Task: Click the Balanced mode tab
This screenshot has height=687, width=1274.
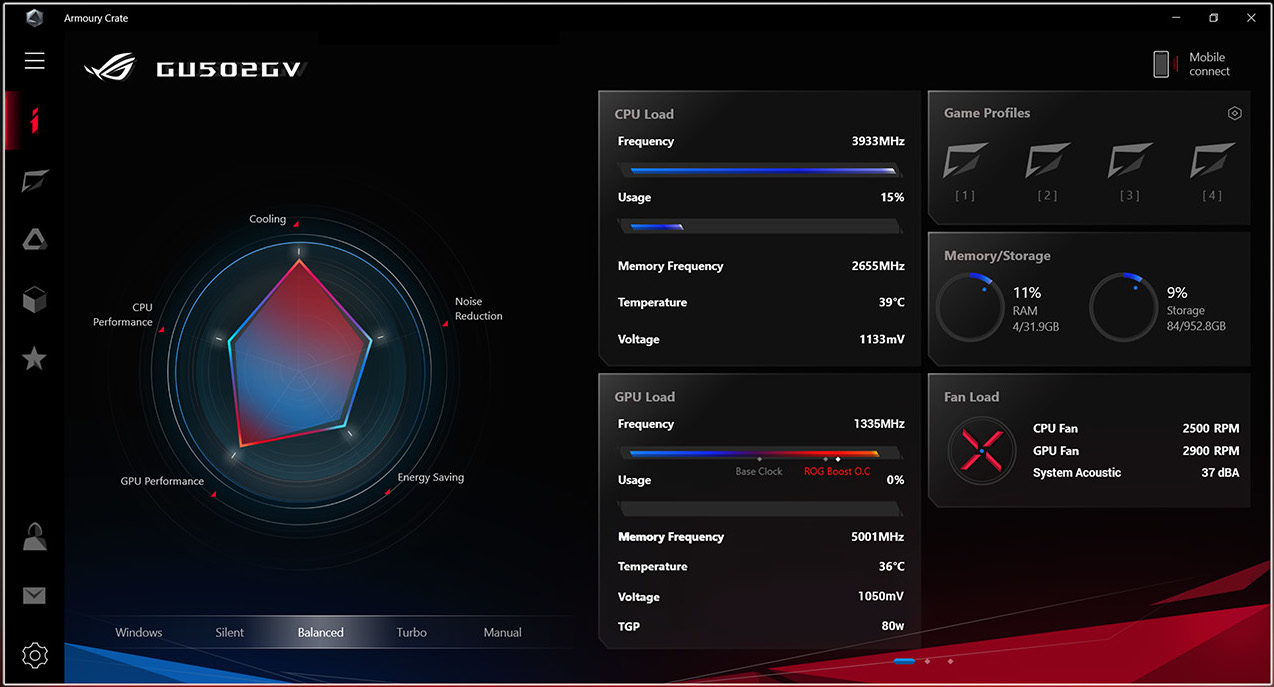Action: coord(320,632)
